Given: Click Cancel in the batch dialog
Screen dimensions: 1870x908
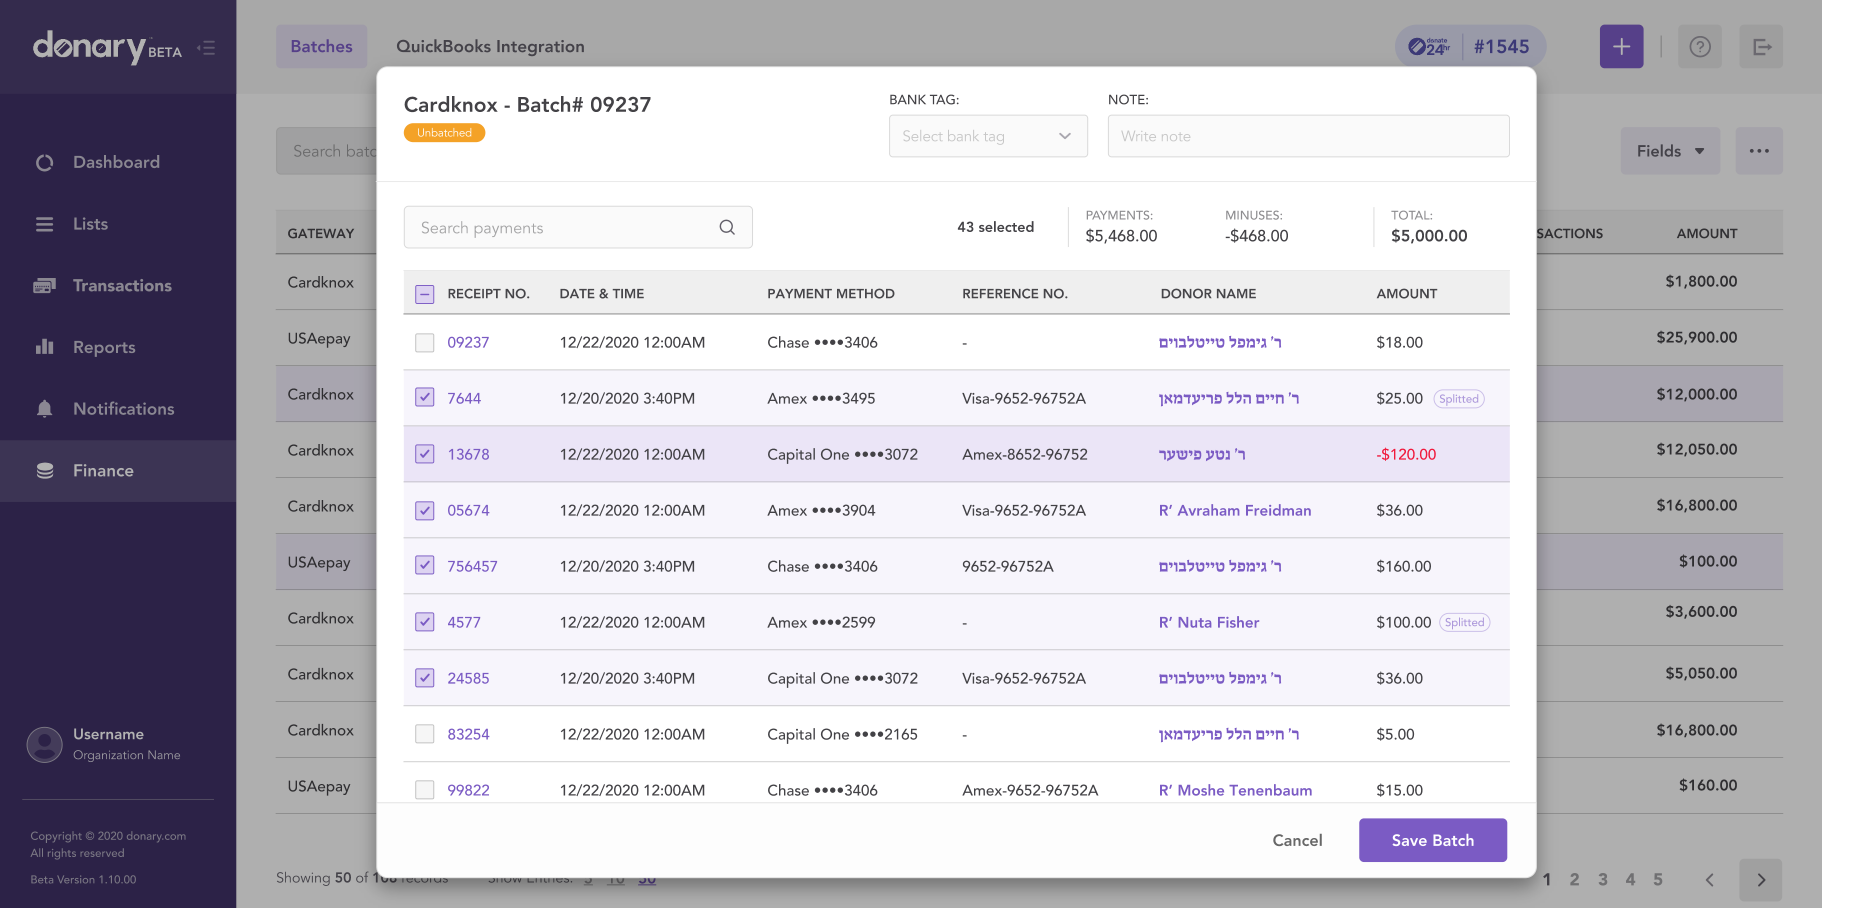Looking at the screenshot, I should point(1297,840).
